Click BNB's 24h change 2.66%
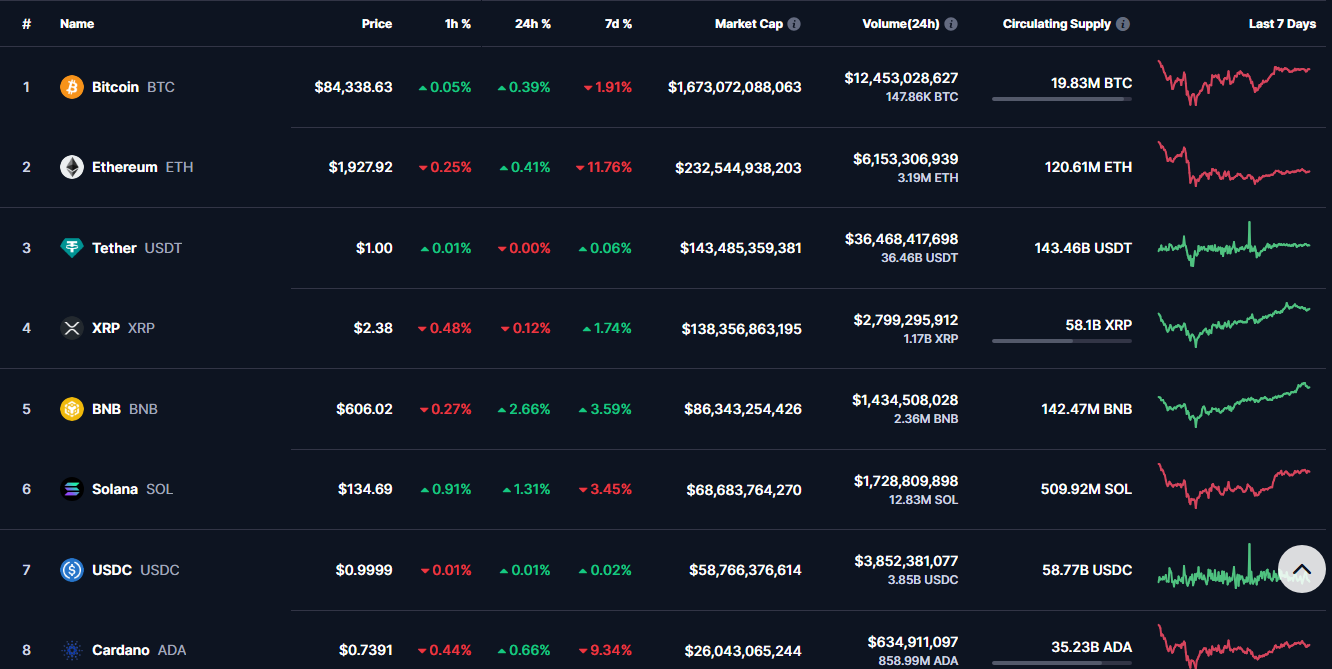The image size is (1332, 669). (x=524, y=409)
